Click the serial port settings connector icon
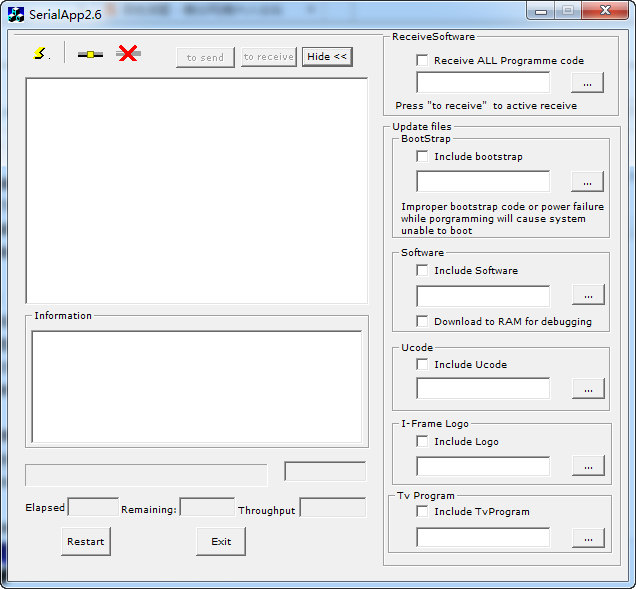 tap(90, 54)
